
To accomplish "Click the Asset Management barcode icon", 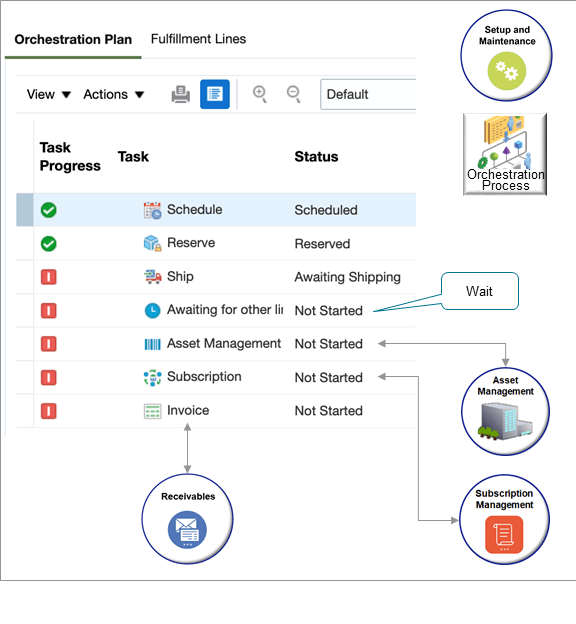I will pos(152,344).
